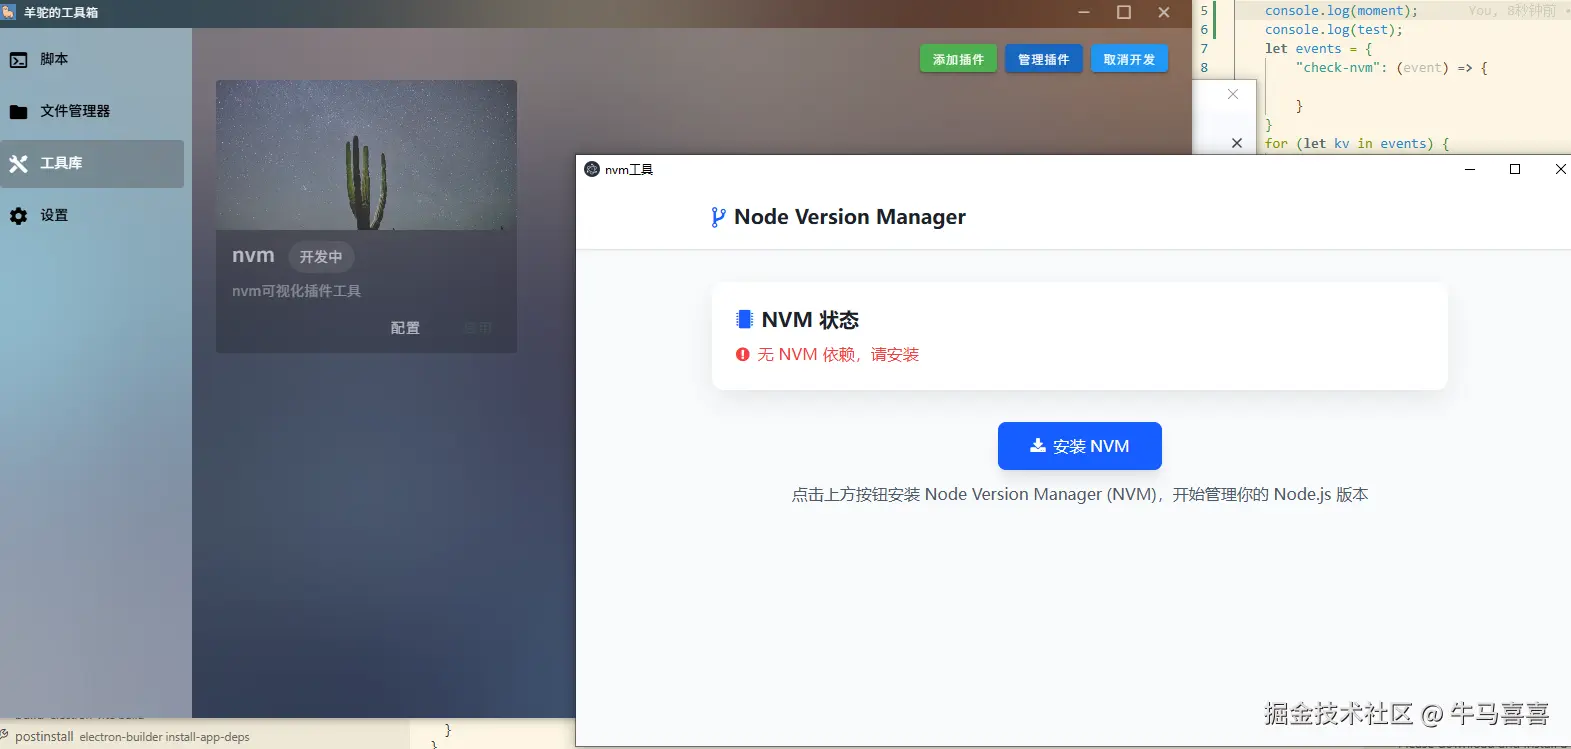The width and height of the screenshot is (1571, 749).
Task: Click the download icon in 安装 NVM
Action: [1038, 446]
